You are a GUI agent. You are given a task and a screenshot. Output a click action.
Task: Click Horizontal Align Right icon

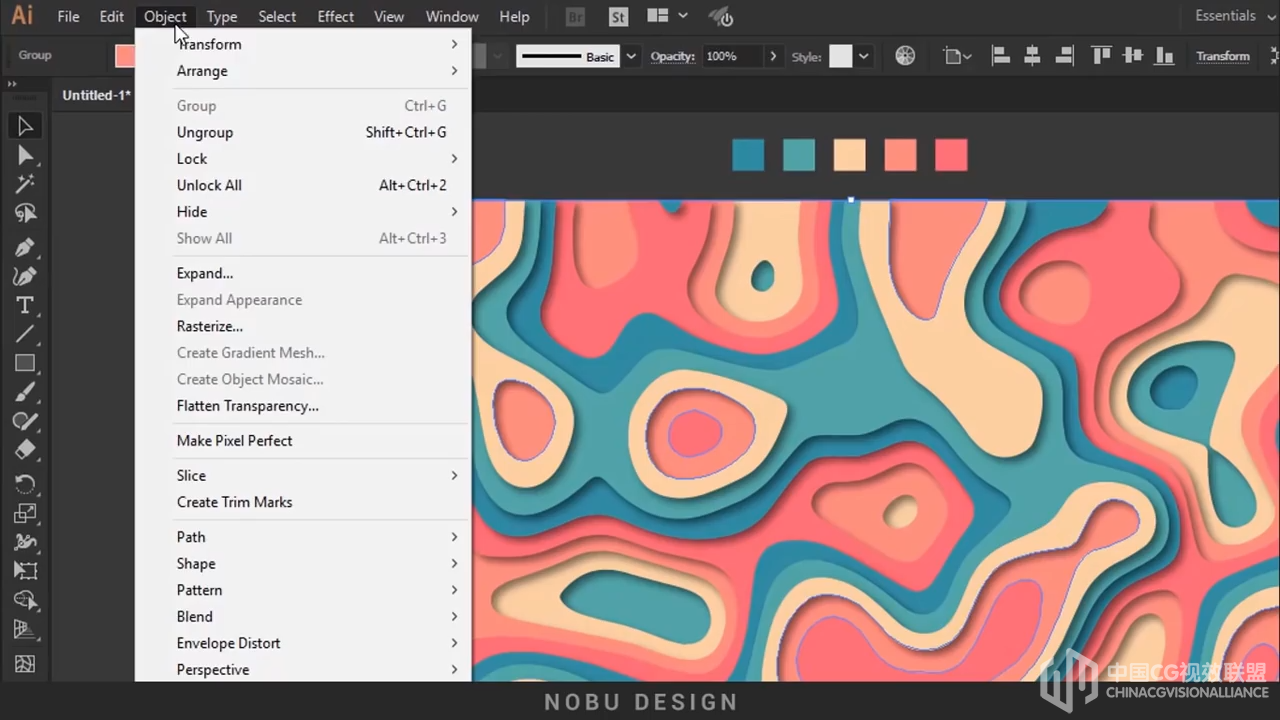[1064, 56]
